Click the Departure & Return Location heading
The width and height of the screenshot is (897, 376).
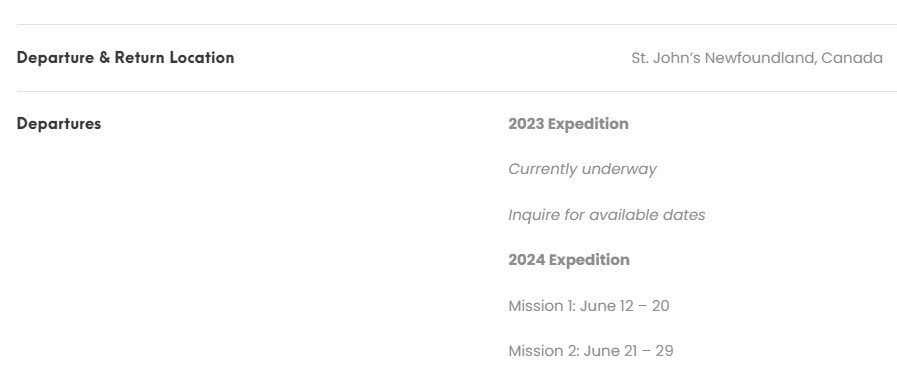[125, 57]
